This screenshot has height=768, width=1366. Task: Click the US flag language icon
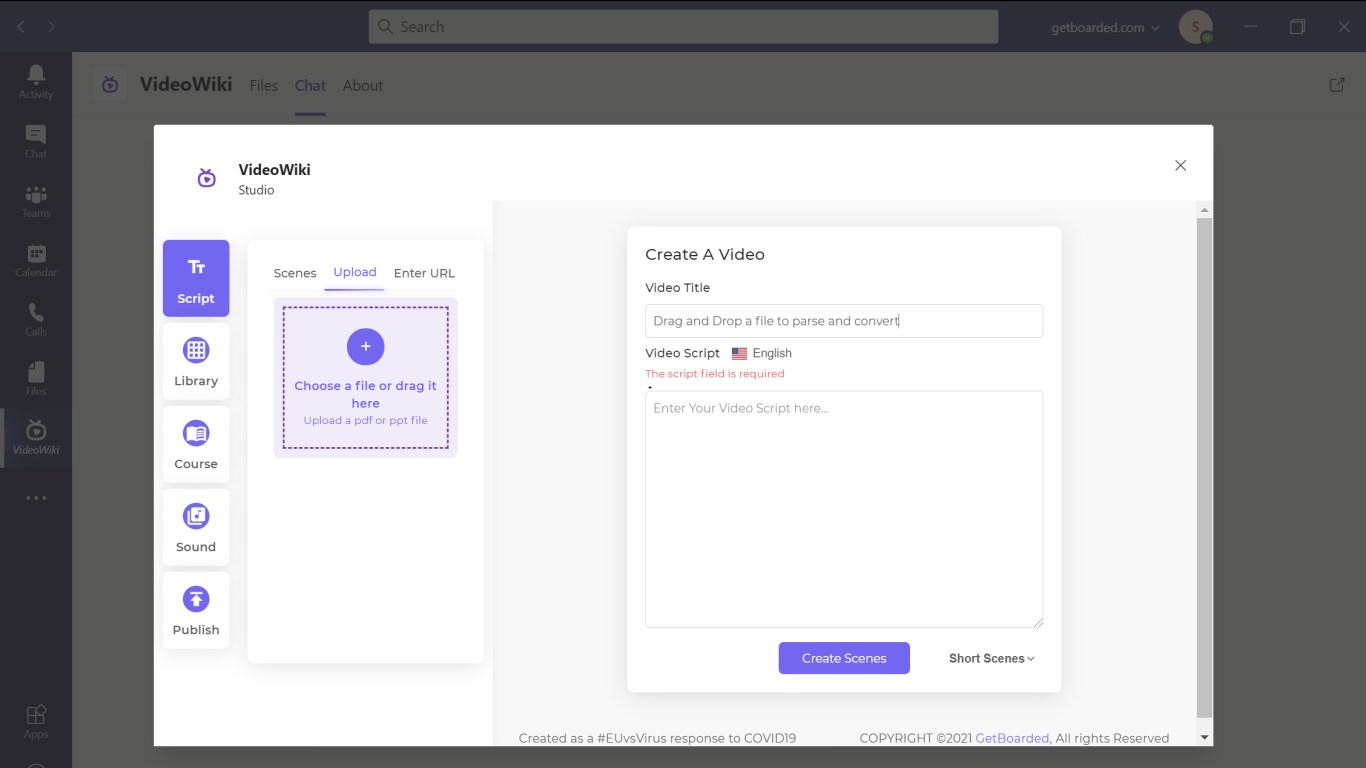point(739,353)
